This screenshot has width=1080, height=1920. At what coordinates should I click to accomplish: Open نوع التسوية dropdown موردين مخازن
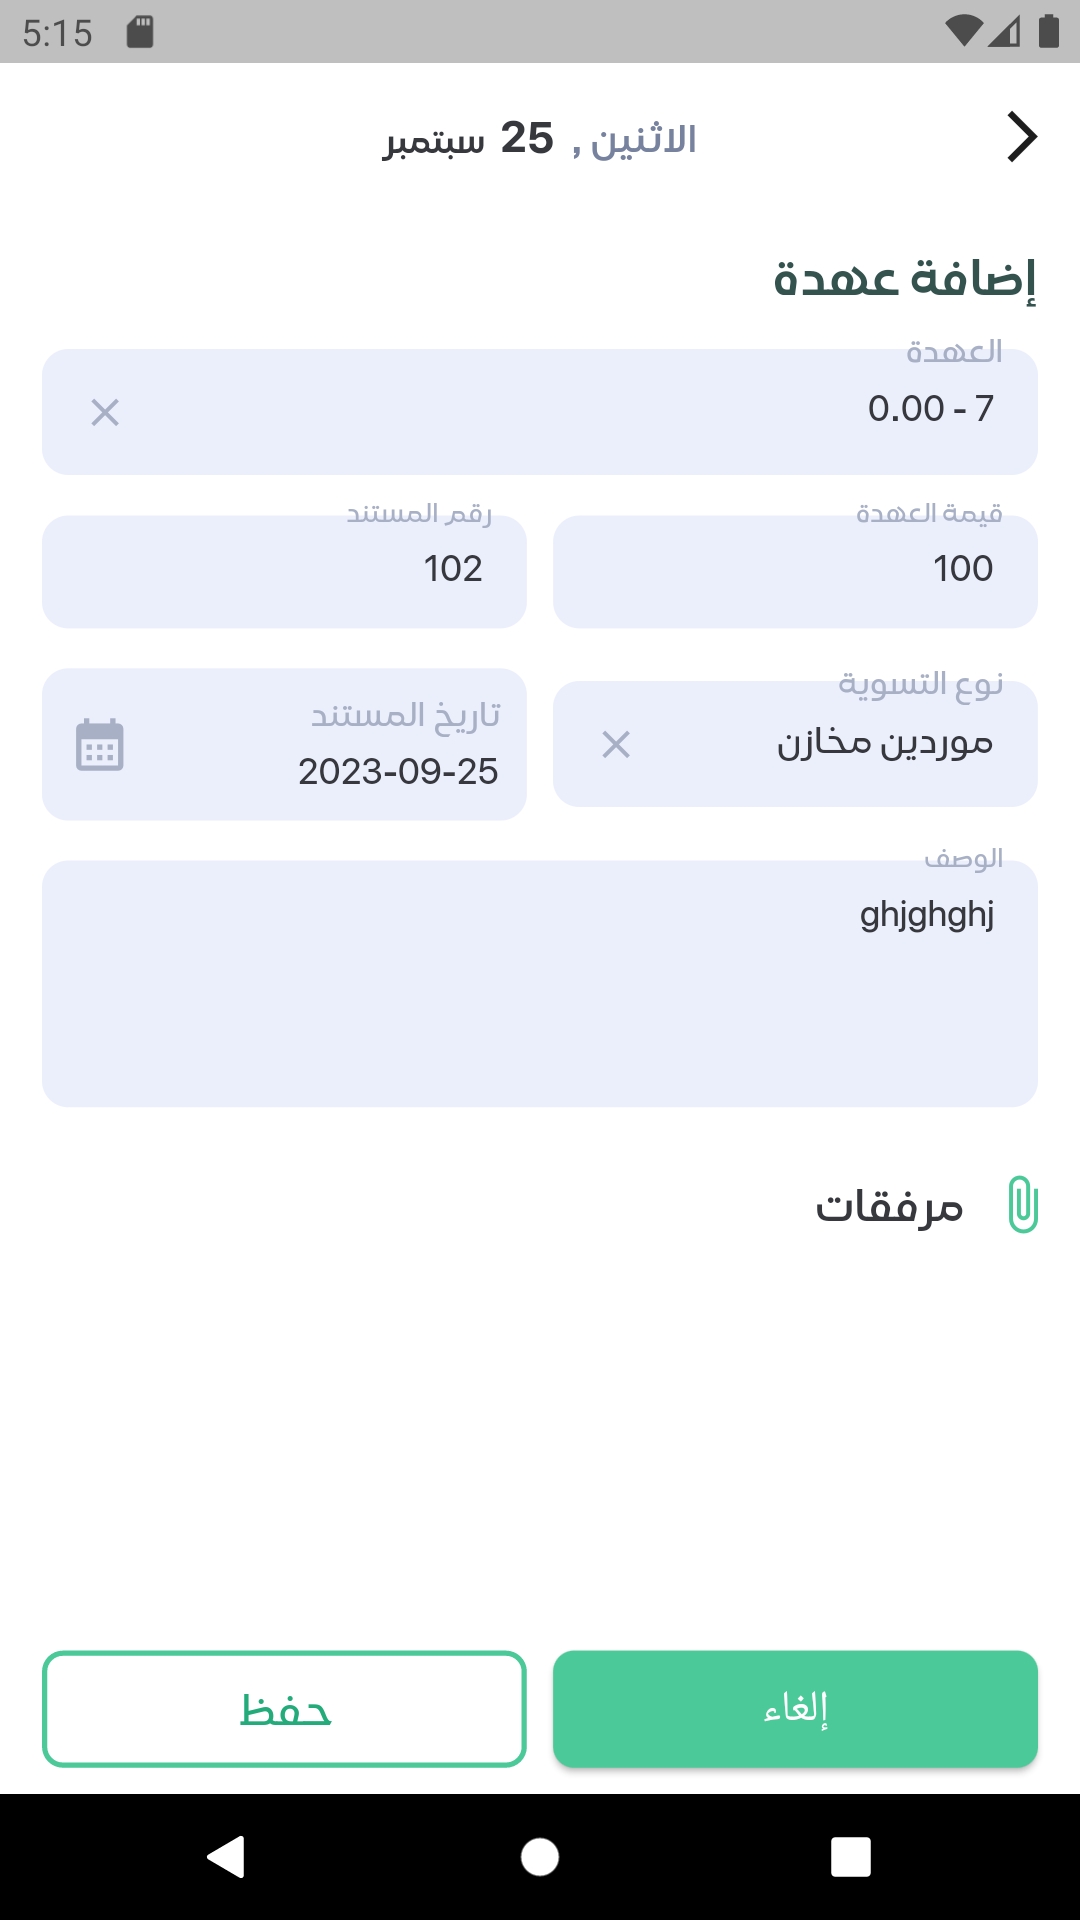(840, 744)
